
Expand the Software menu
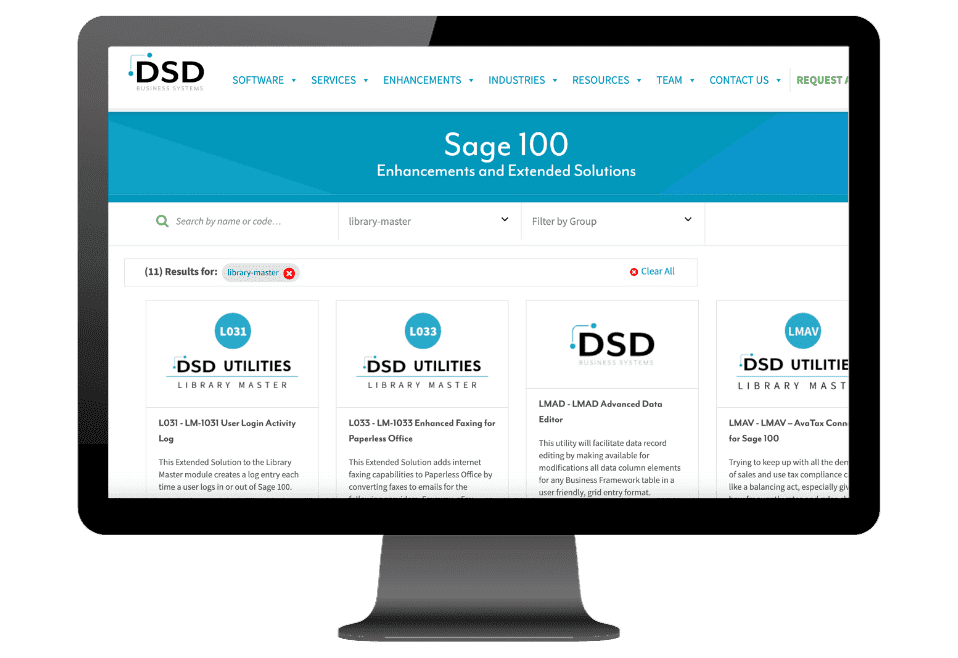[x=264, y=80]
